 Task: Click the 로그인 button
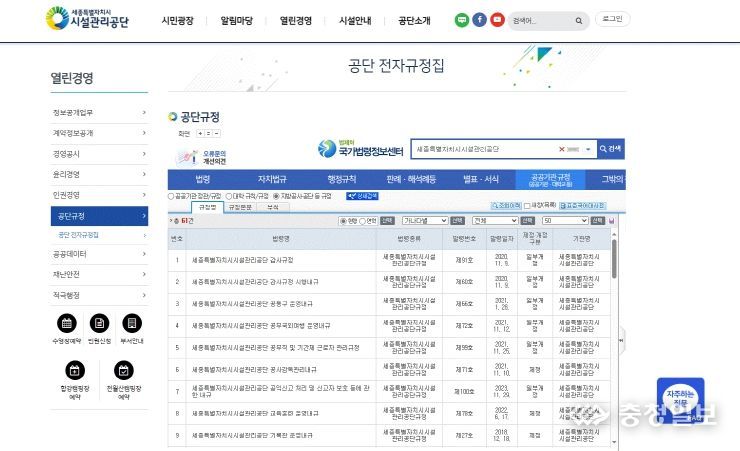pos(612,19)
